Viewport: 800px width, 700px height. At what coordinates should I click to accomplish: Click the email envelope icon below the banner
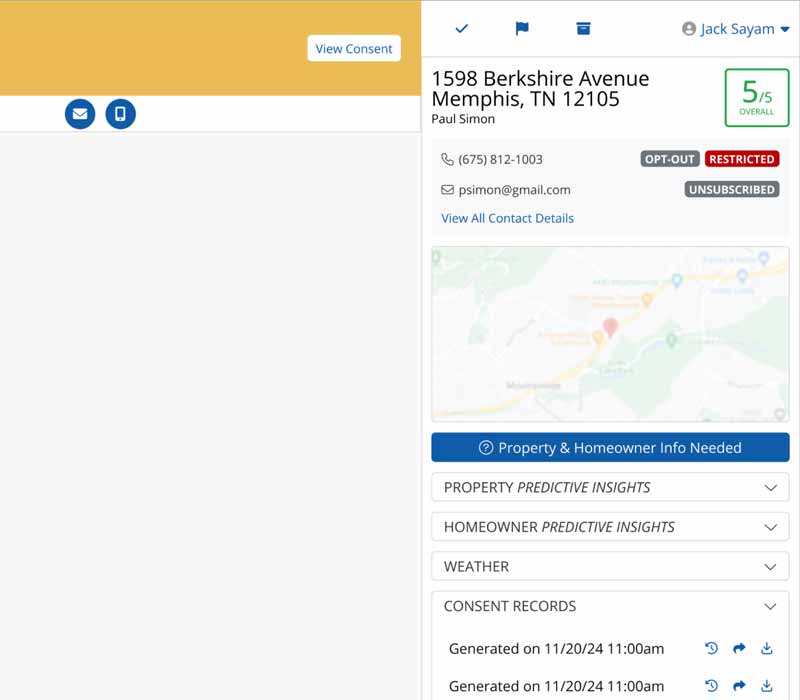point(79,114)
